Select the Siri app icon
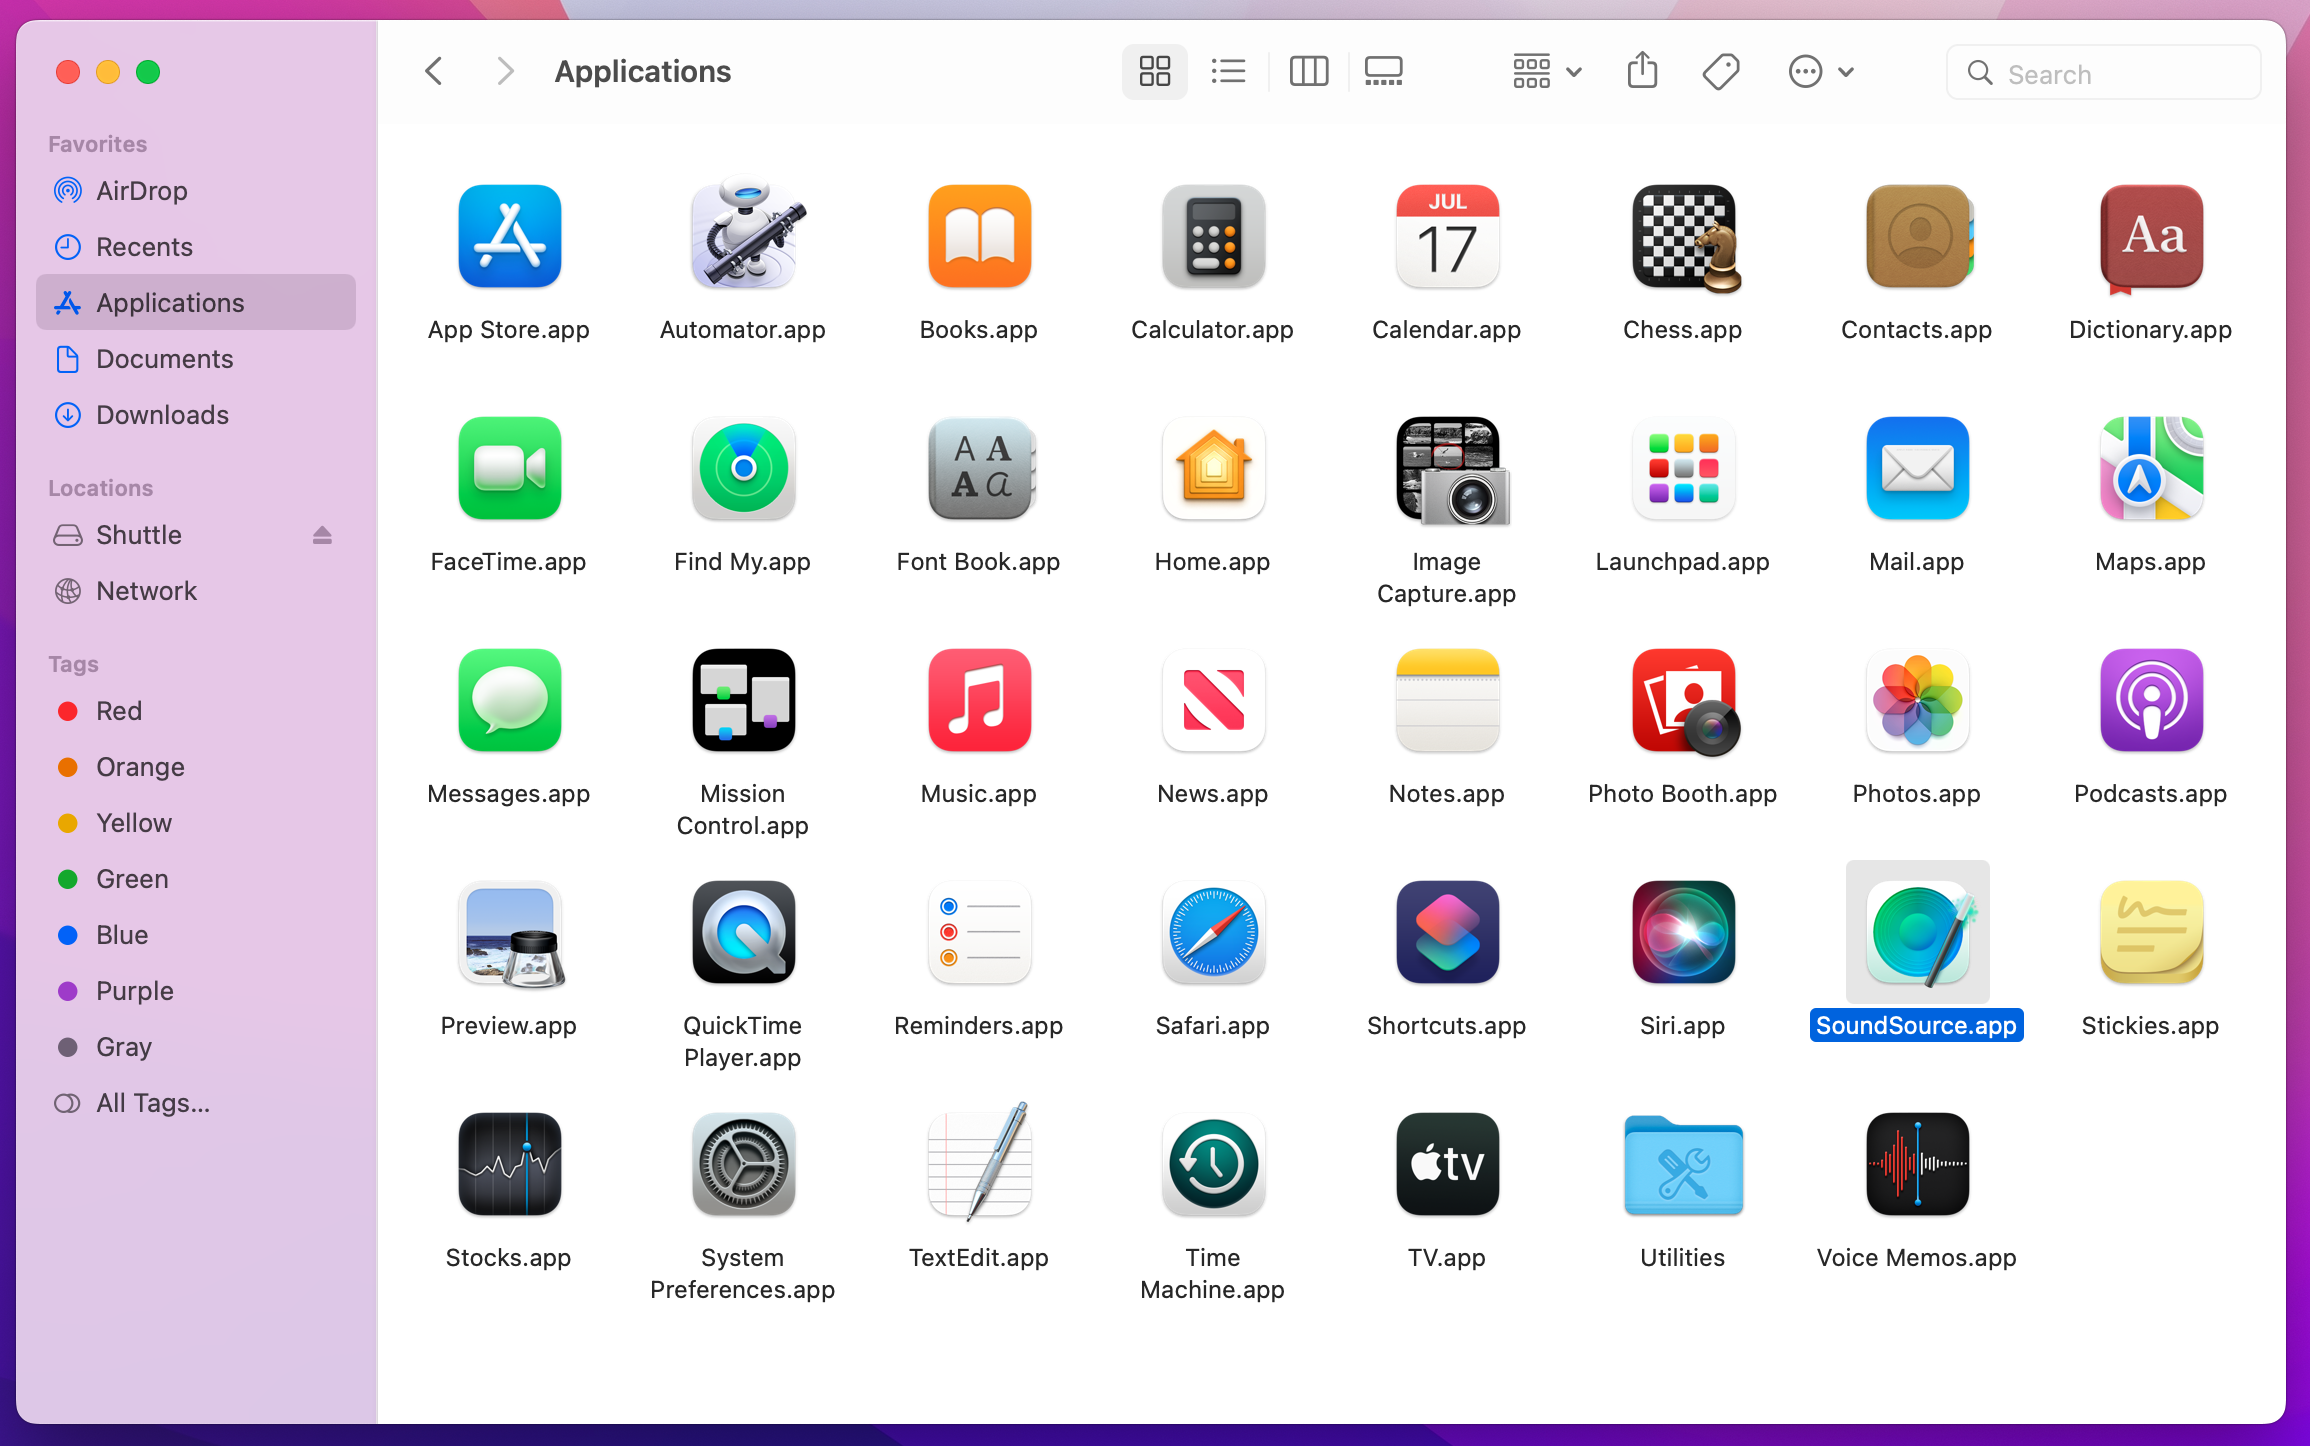Image resolution: width=2310 pixels, height=1446 pixels. pyautogui.click(x=1683, y=932)
